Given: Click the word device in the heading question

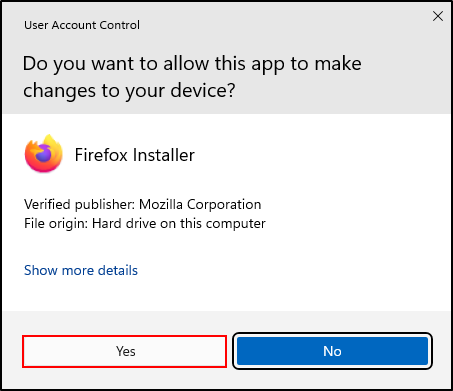Looking at the screenshot, I should (x=203, y=91).
